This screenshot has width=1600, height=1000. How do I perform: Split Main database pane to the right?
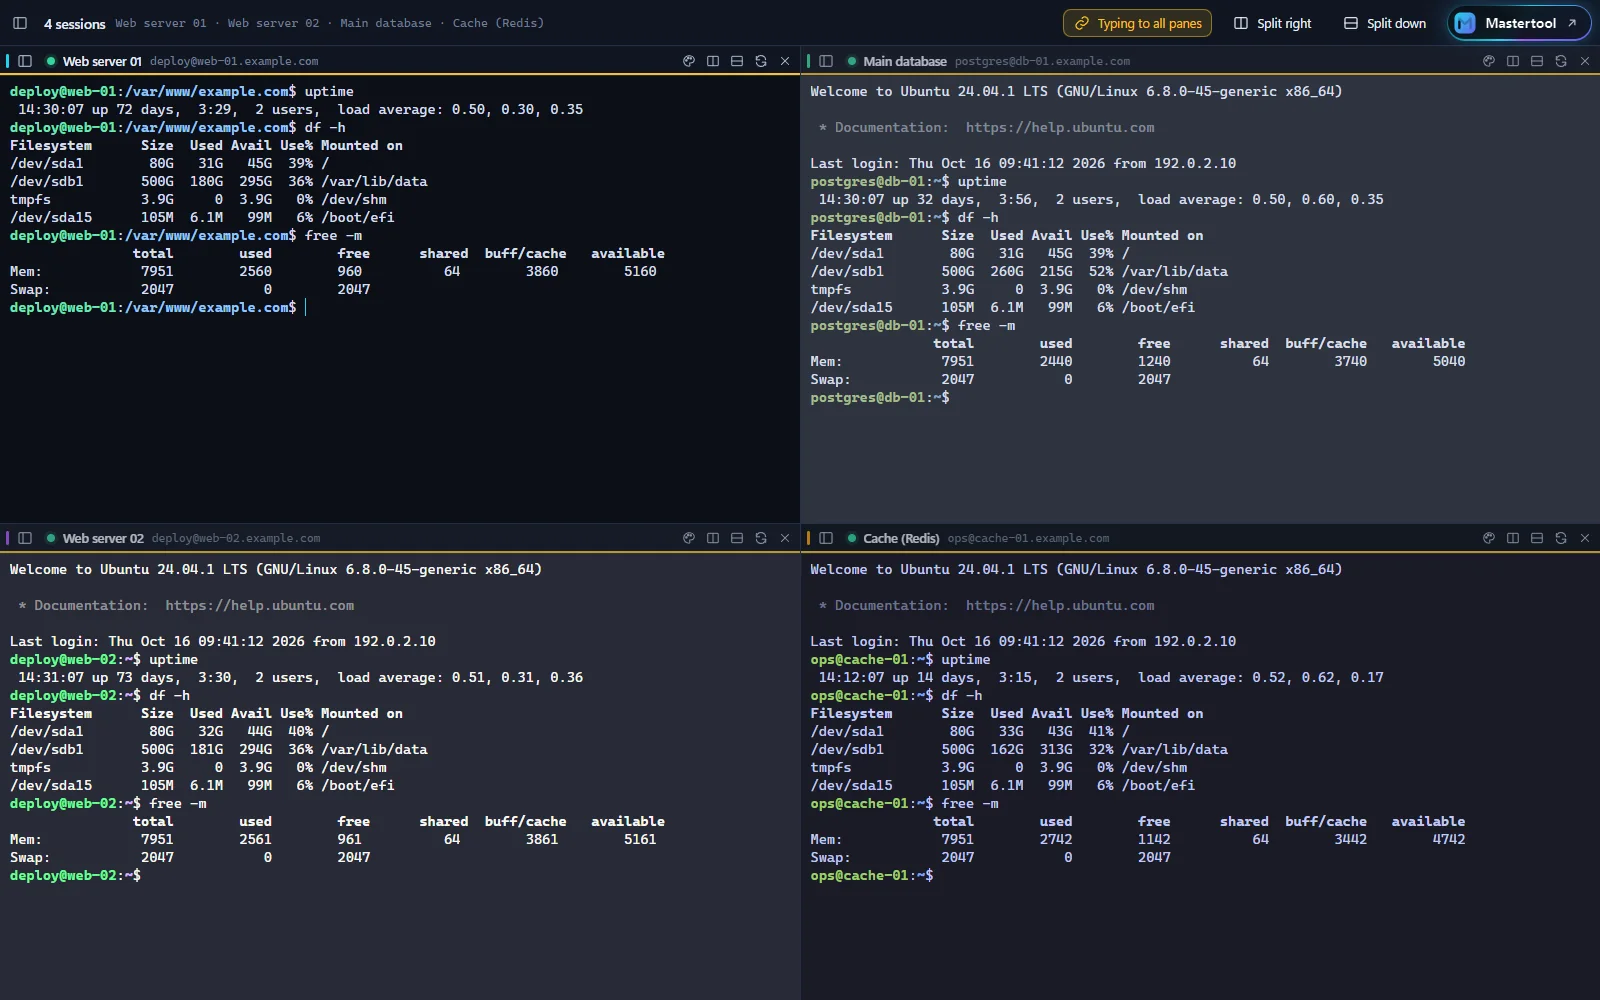coord(1513,61)
